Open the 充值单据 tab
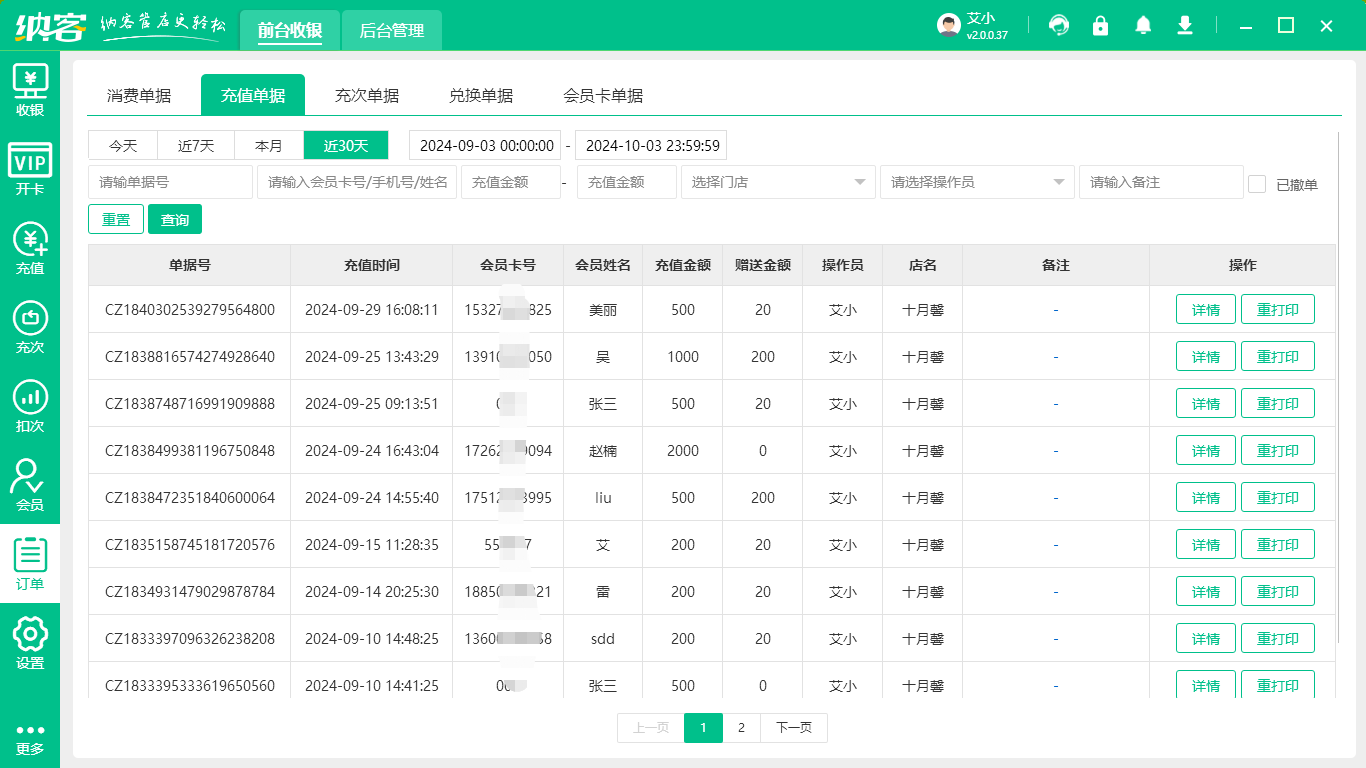1366x768 pixels. [x=253, y=96]
